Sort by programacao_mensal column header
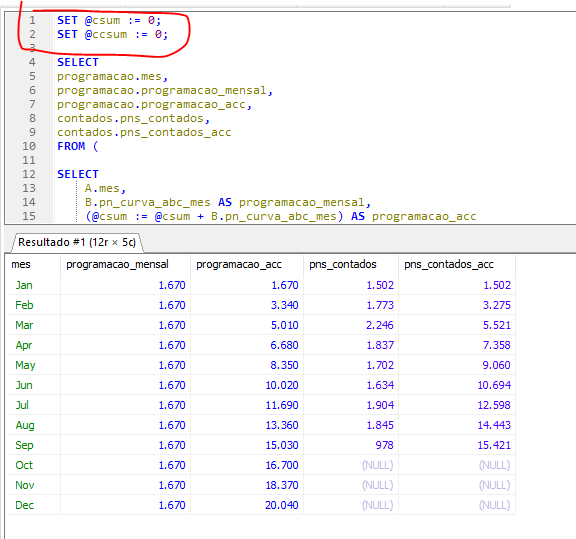The image size is (576, 539). point(125,265)
